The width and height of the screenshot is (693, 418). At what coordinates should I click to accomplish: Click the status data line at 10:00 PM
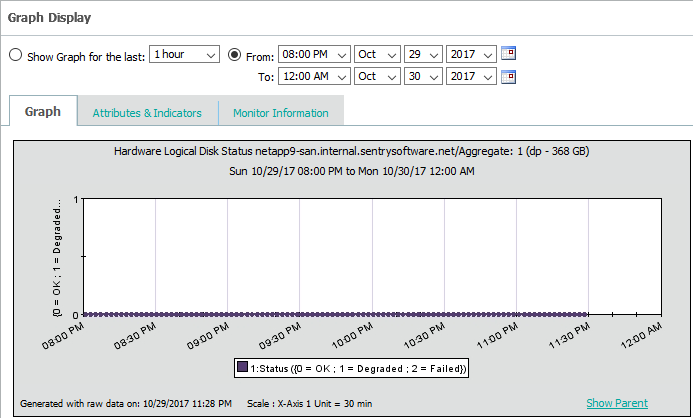[x=373, y=314]
